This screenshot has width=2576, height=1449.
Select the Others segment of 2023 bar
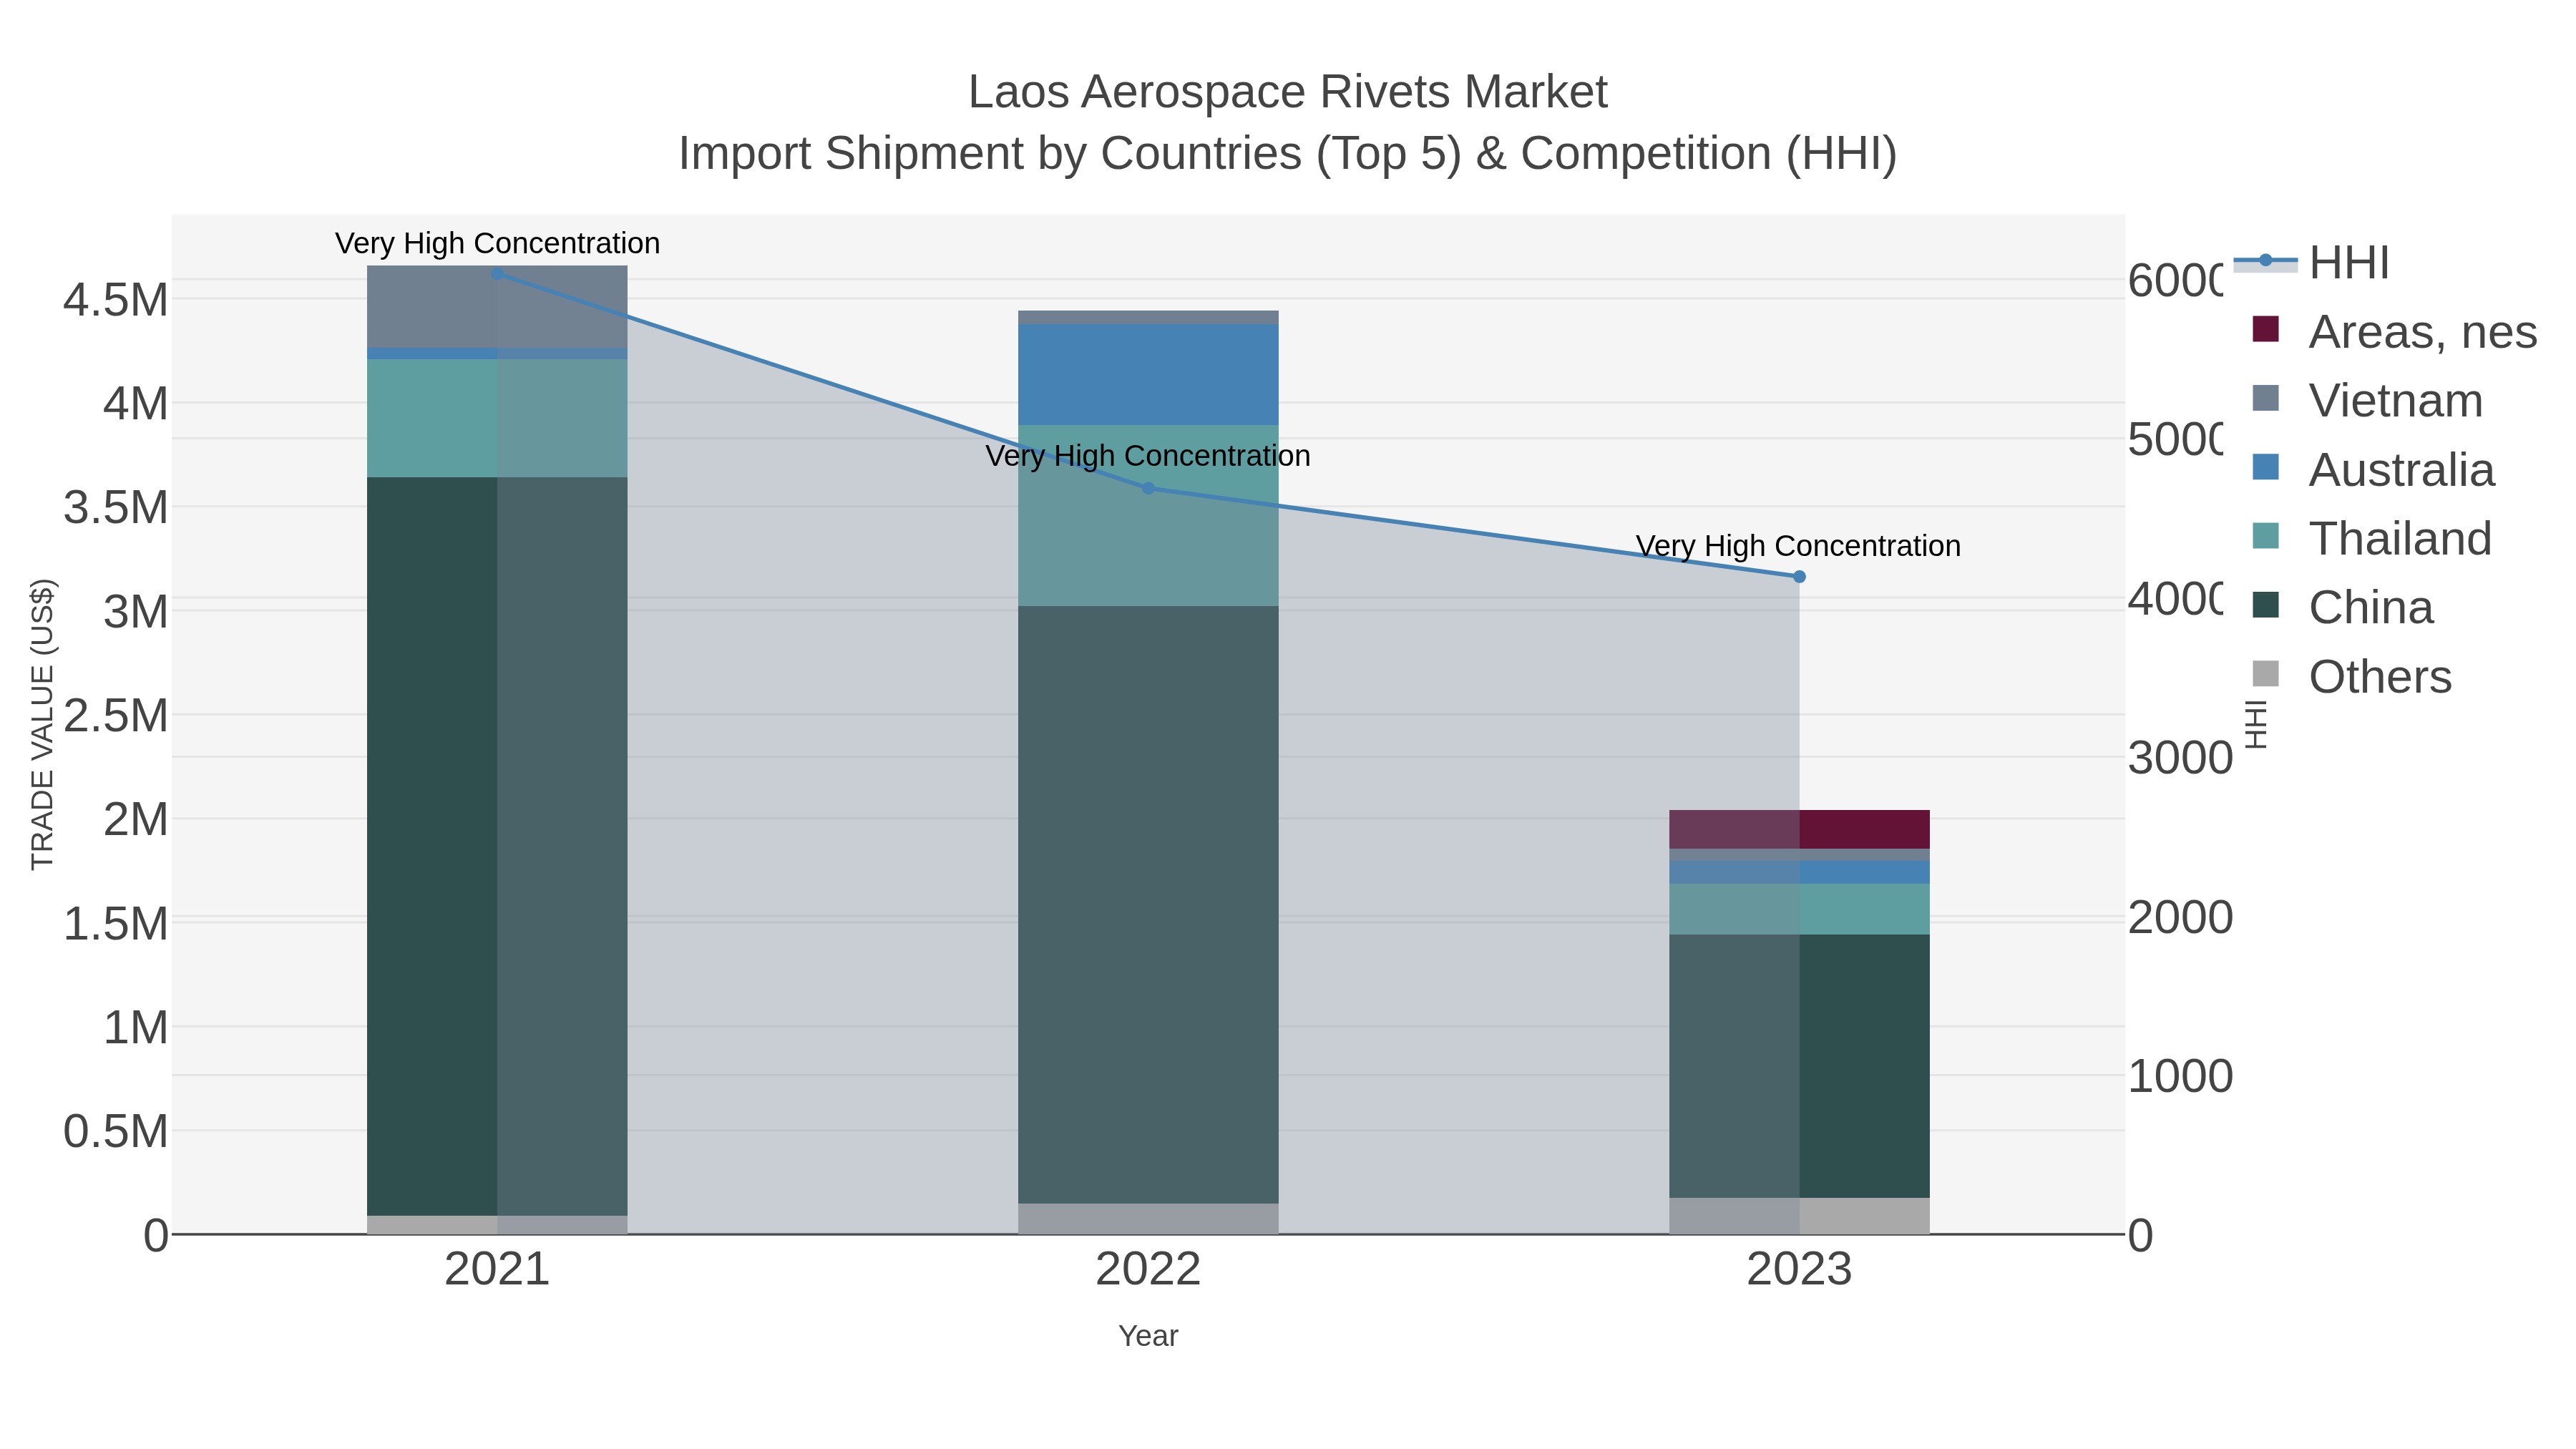coord(1799,1216)
